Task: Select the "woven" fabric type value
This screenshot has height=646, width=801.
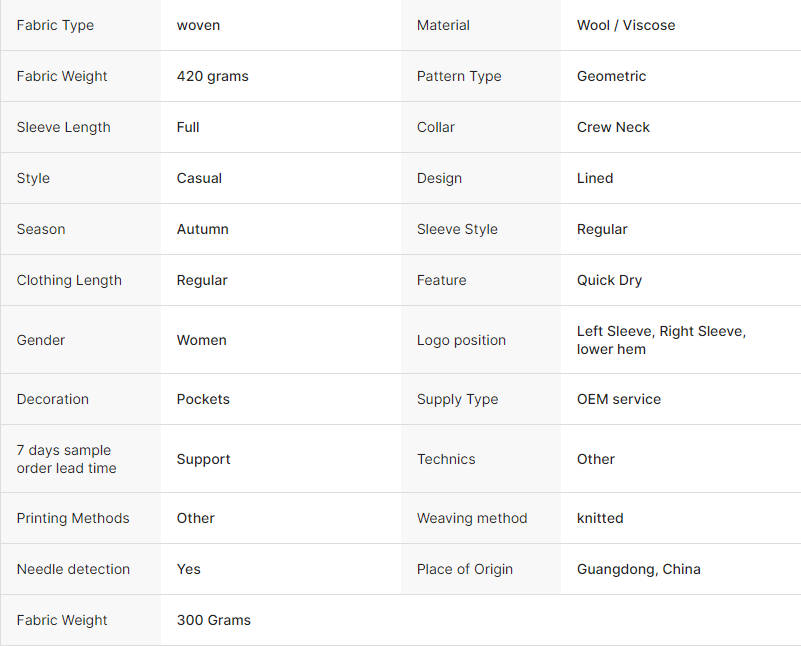Action: (198, 25)
